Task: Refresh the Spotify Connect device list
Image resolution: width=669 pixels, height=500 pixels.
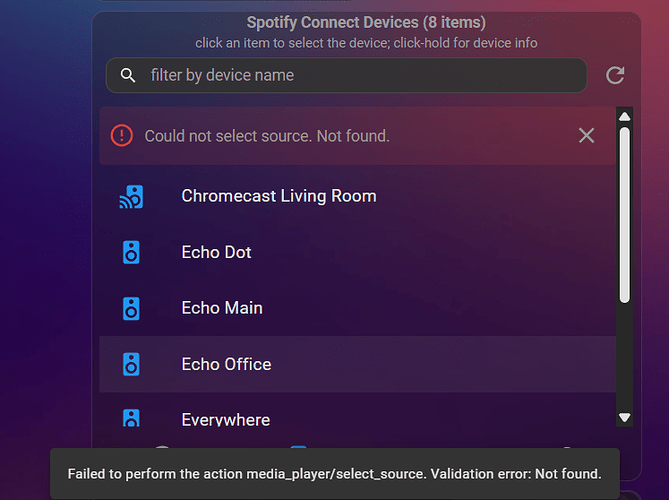Action: pos(615,75)
